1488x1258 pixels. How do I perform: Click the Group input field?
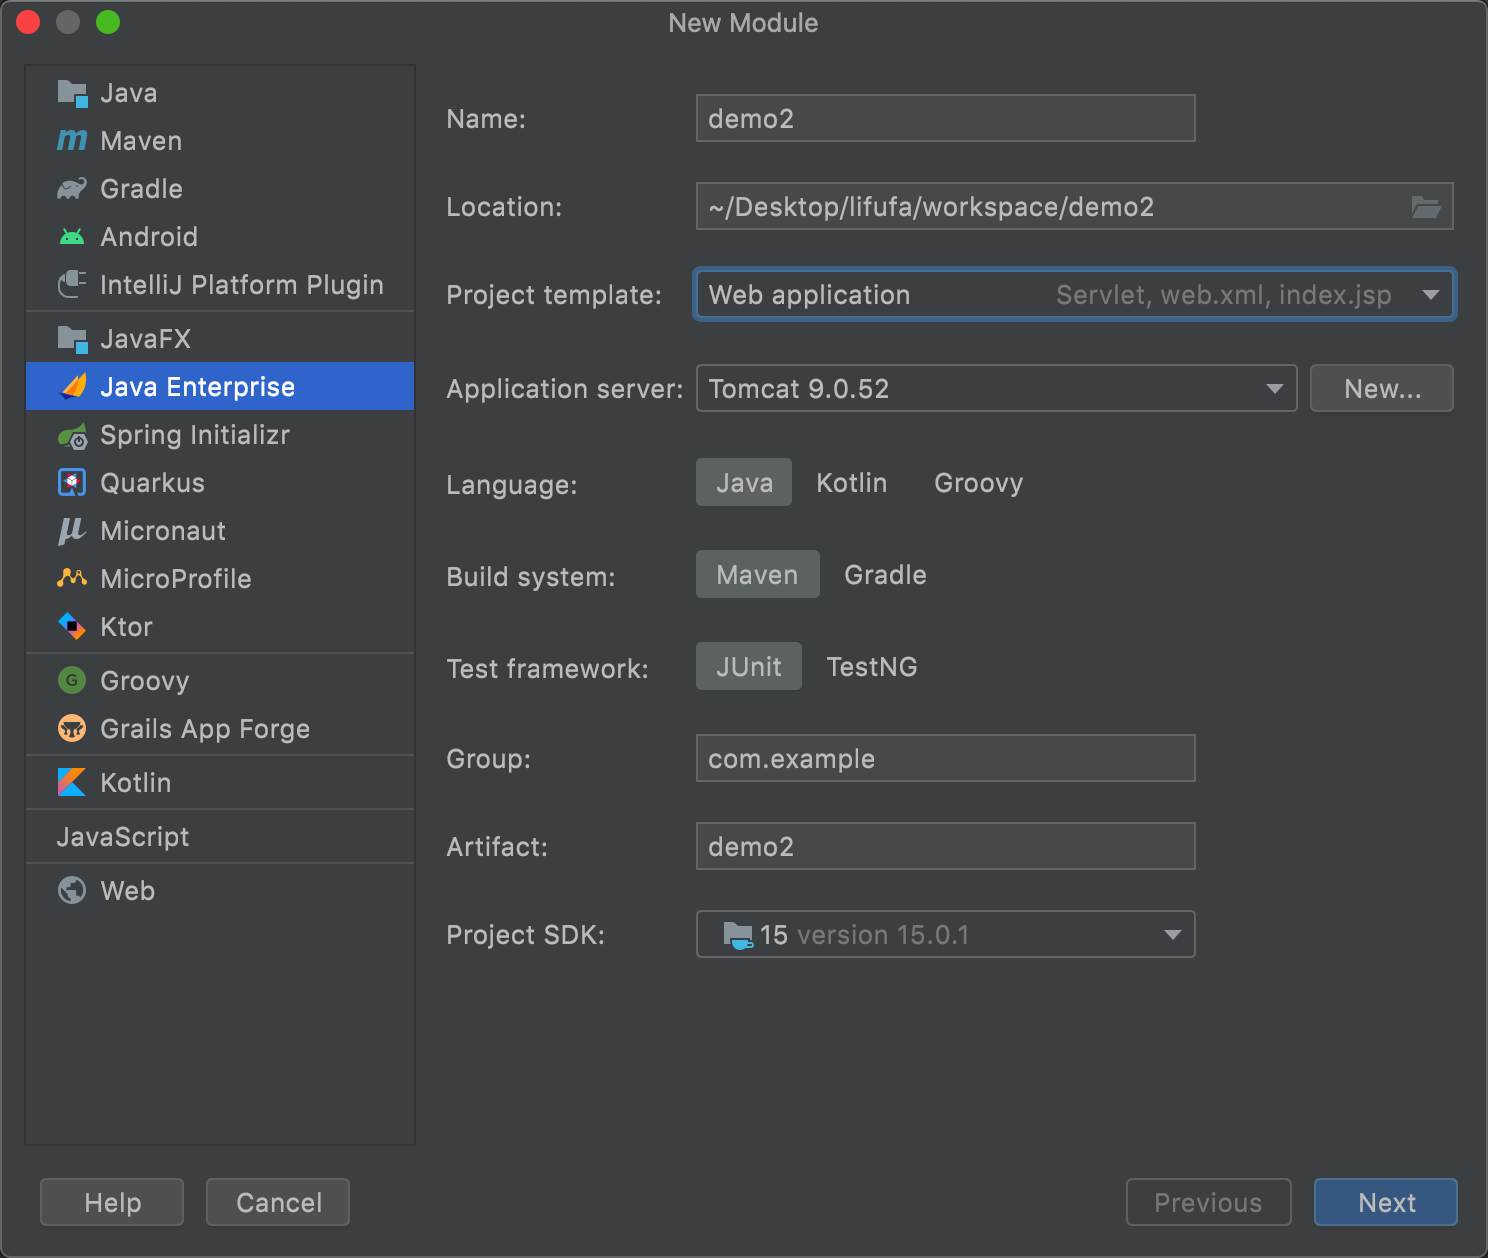(x=946, y=758)
